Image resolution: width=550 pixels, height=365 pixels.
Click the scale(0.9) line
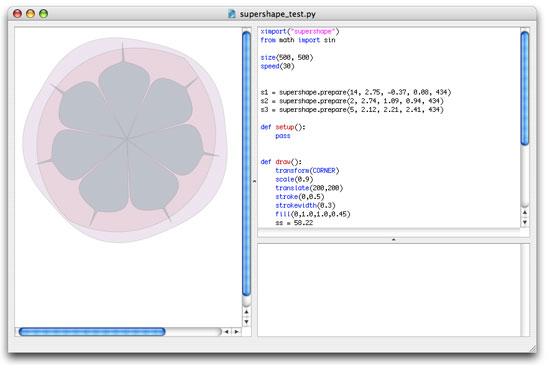point(294,179)
